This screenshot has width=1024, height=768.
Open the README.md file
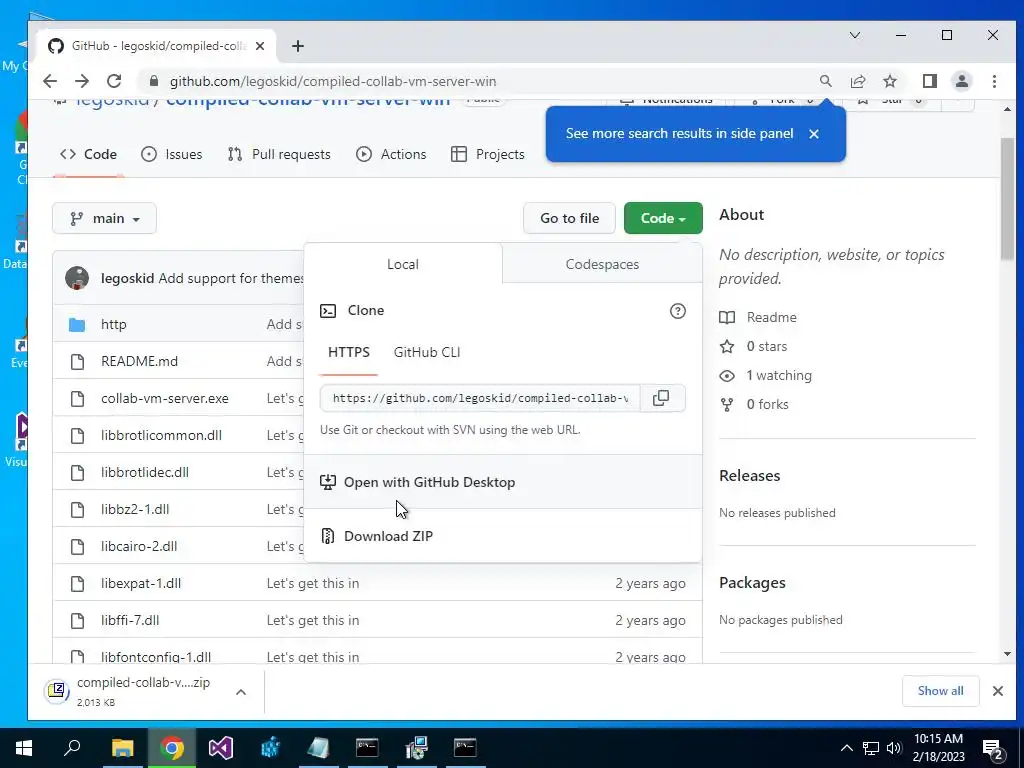tap(139, 361)
